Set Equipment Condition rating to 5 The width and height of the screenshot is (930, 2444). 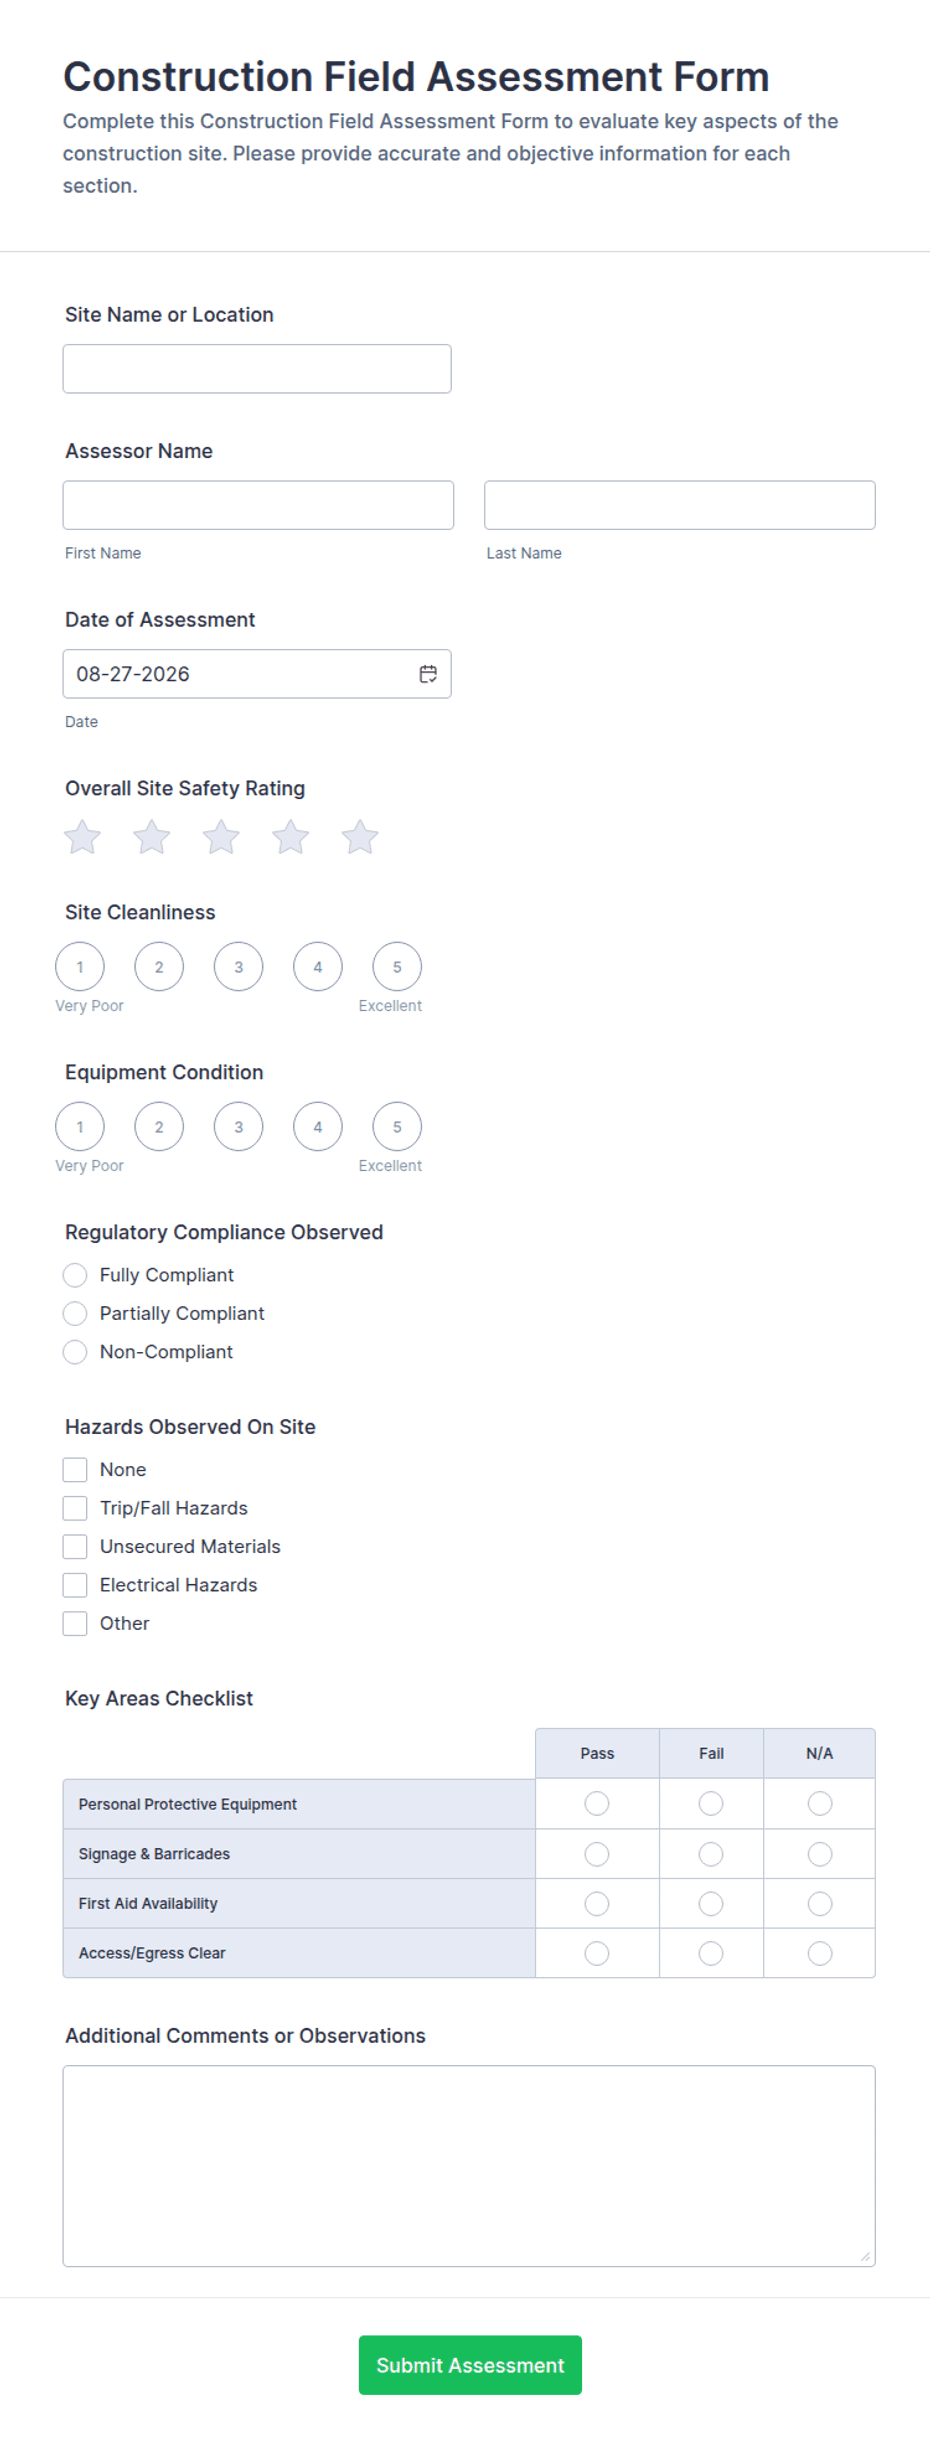[x=397, y=1127]
